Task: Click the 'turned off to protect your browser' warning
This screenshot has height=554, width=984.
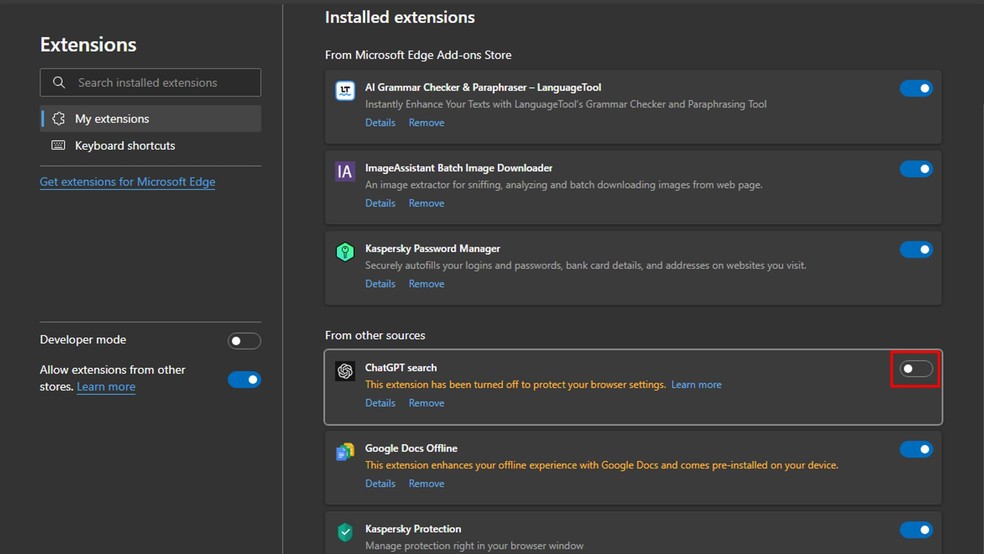Action: tap(515, 385)
